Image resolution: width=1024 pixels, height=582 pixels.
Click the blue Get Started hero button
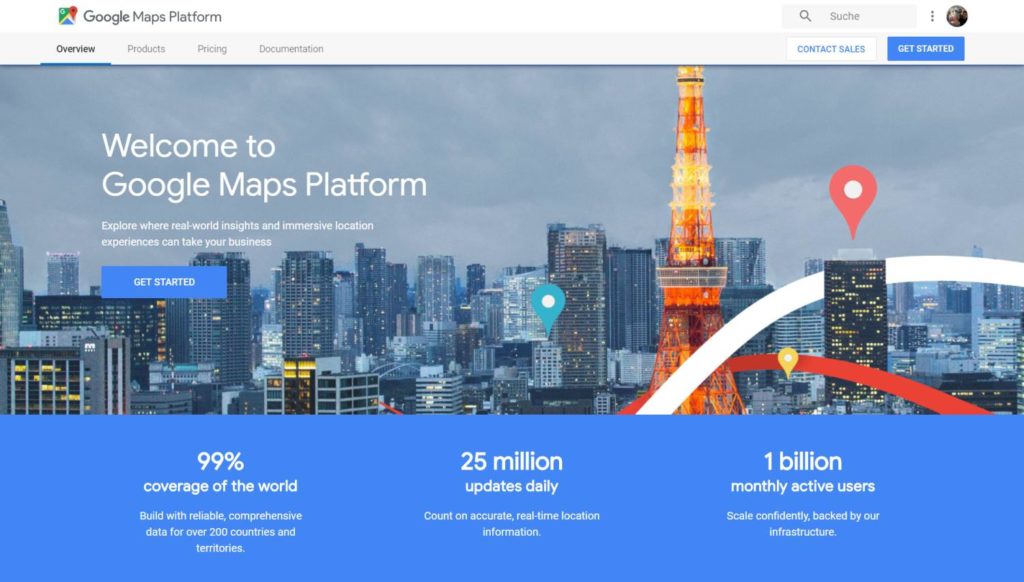click(x=163, y=281)
